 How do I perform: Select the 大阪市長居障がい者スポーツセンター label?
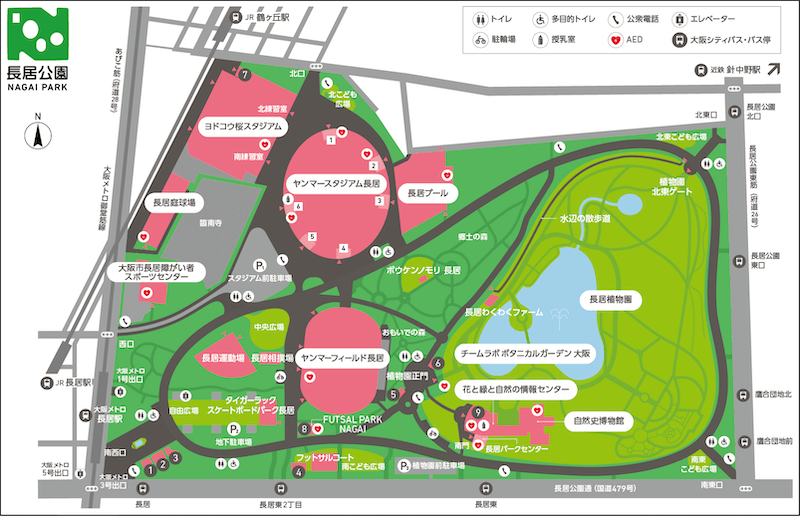pyautogui.click(x=156, y=272)
